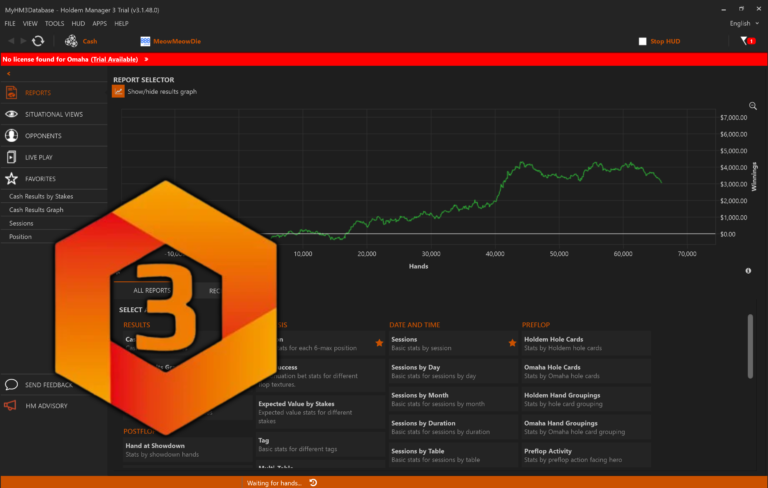Select the Hand at Showdown report
The height and width of the screenshot is (488, 768).
[188, 450]
